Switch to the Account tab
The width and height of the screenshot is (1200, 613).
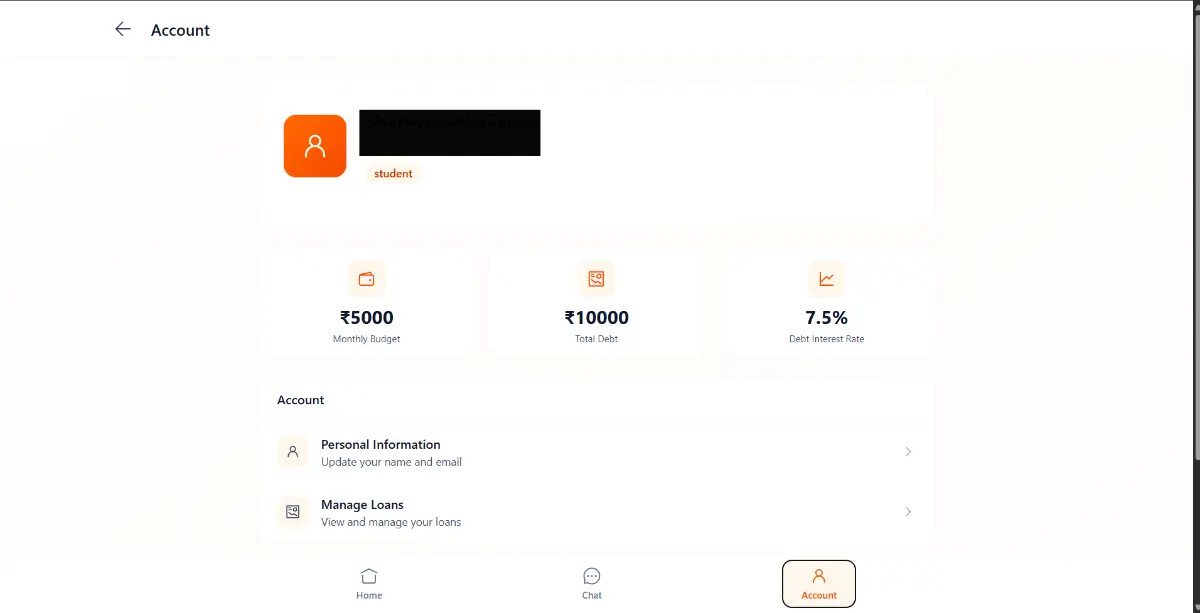[x=818, y=583]
